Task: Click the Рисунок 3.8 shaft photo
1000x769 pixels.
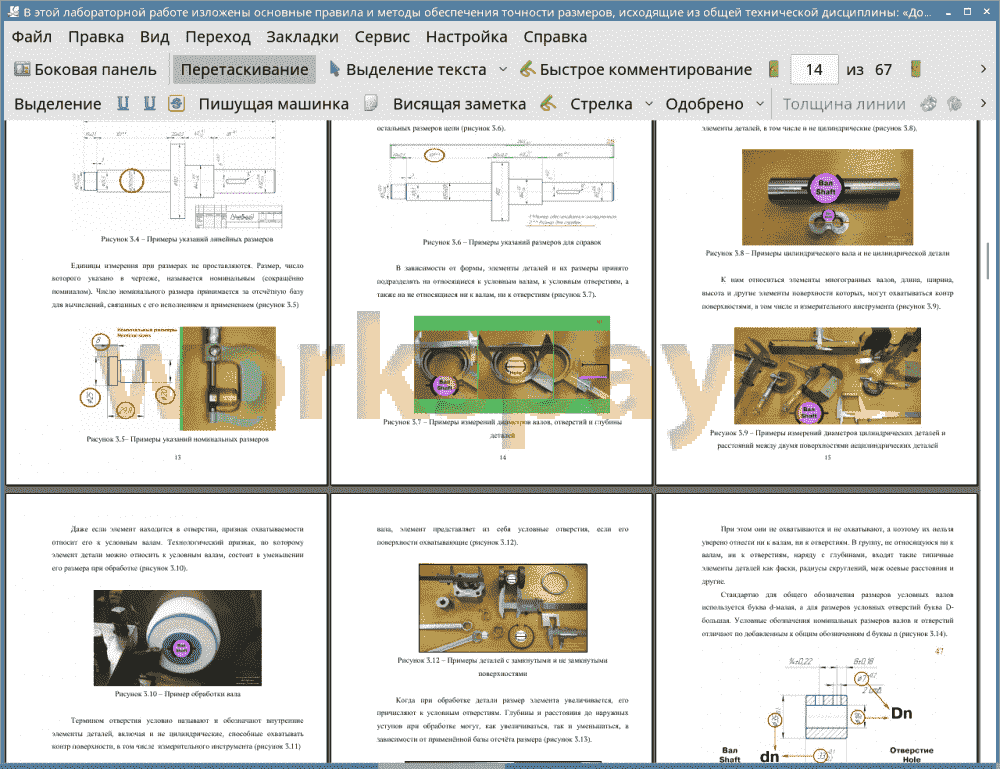Action: [827, 197]
